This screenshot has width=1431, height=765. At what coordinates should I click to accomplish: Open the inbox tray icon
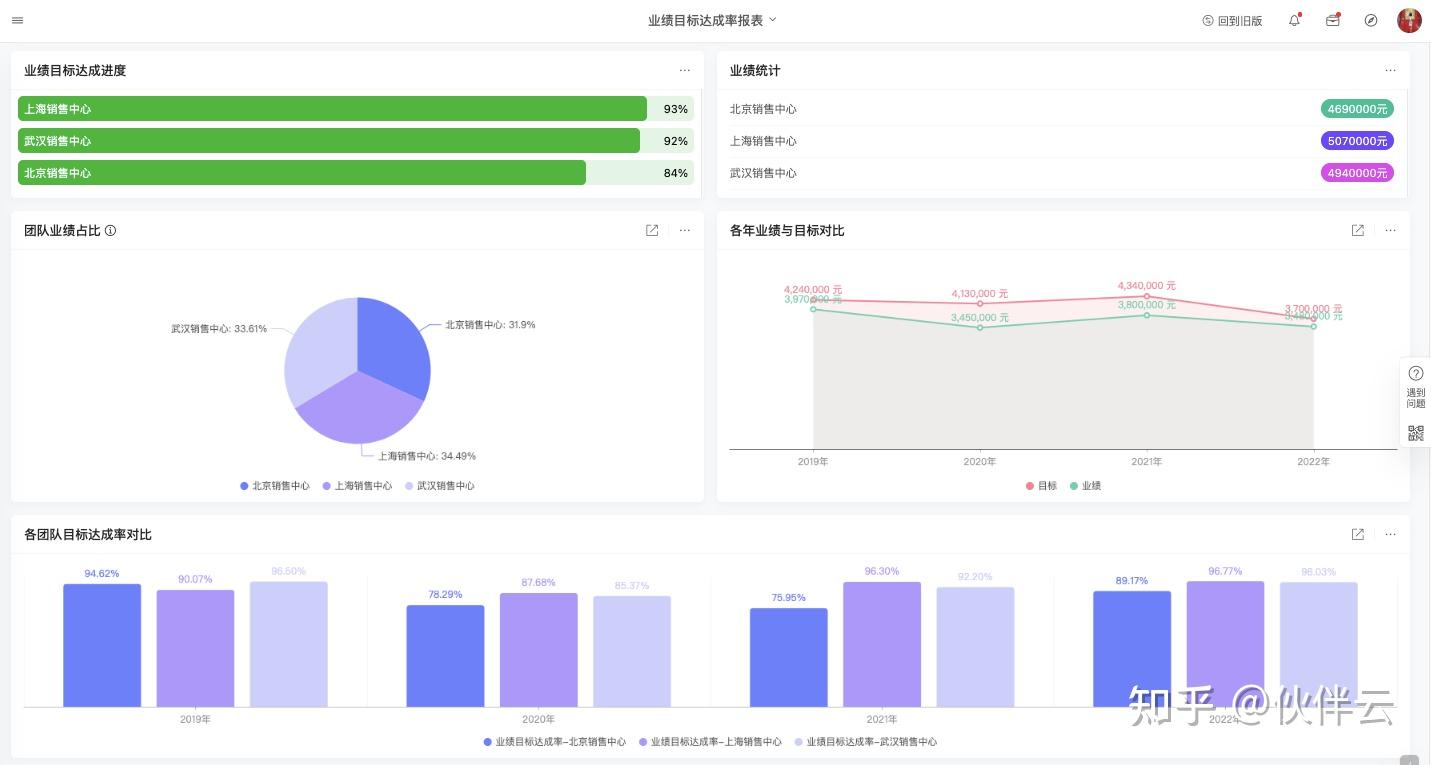(x=1333, y=20)
